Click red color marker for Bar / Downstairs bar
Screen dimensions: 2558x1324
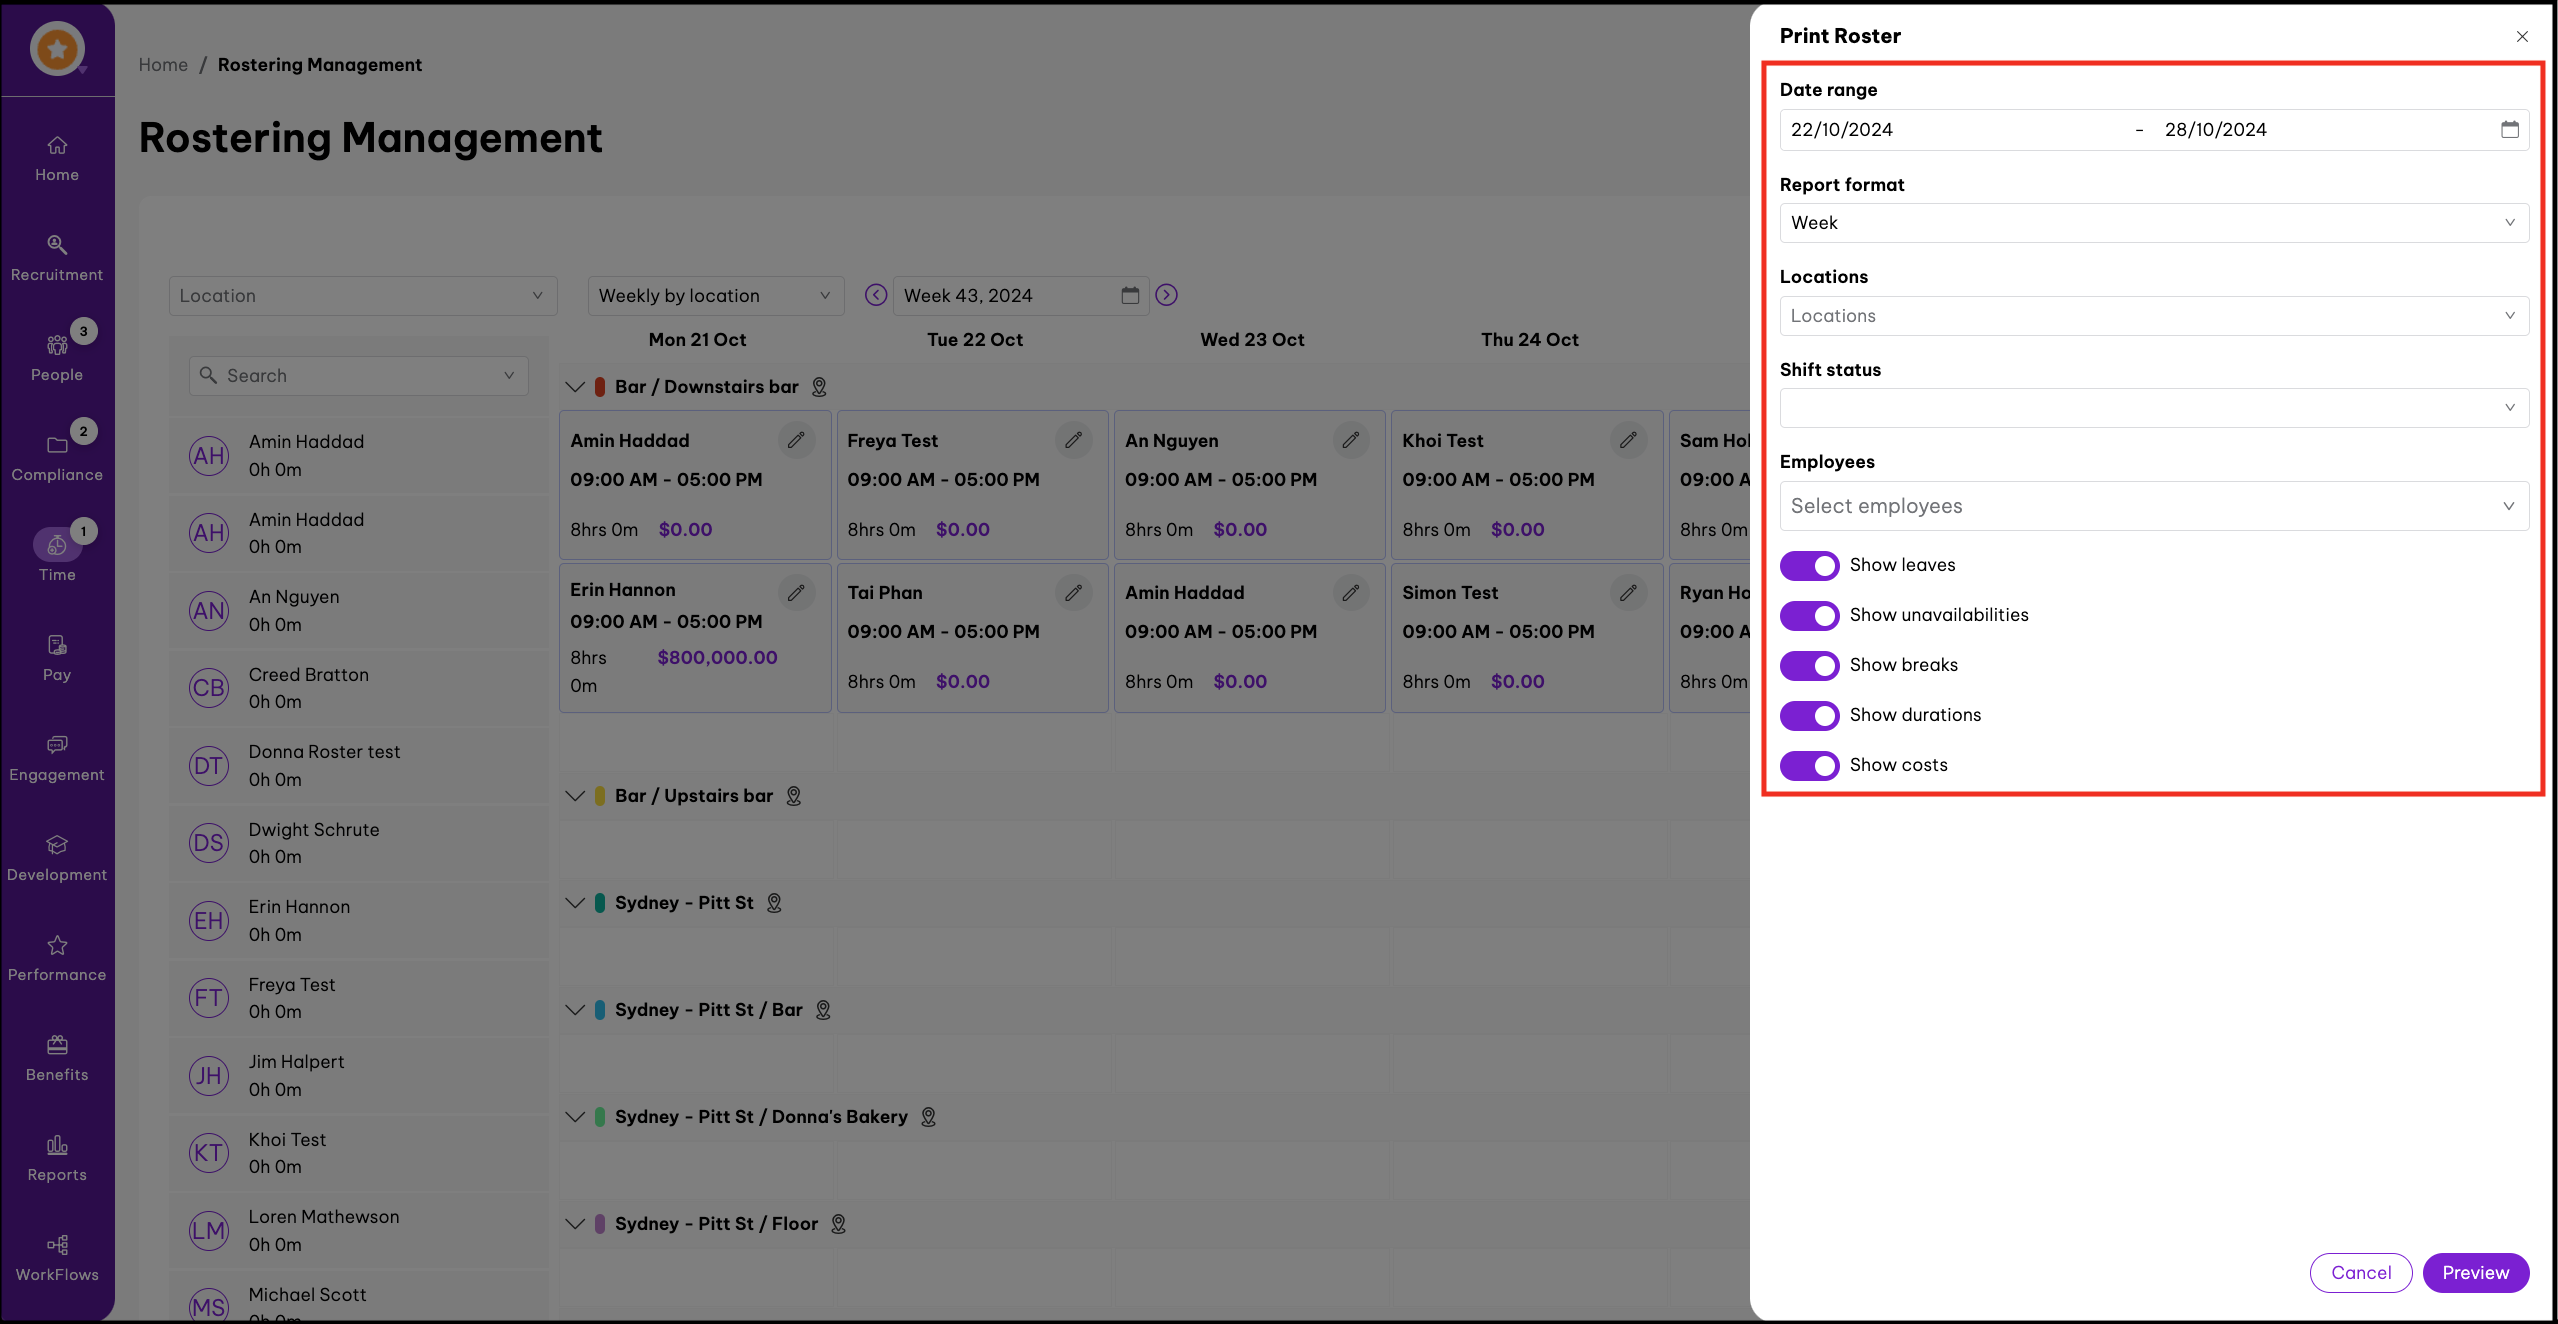[x=600, y=387]
